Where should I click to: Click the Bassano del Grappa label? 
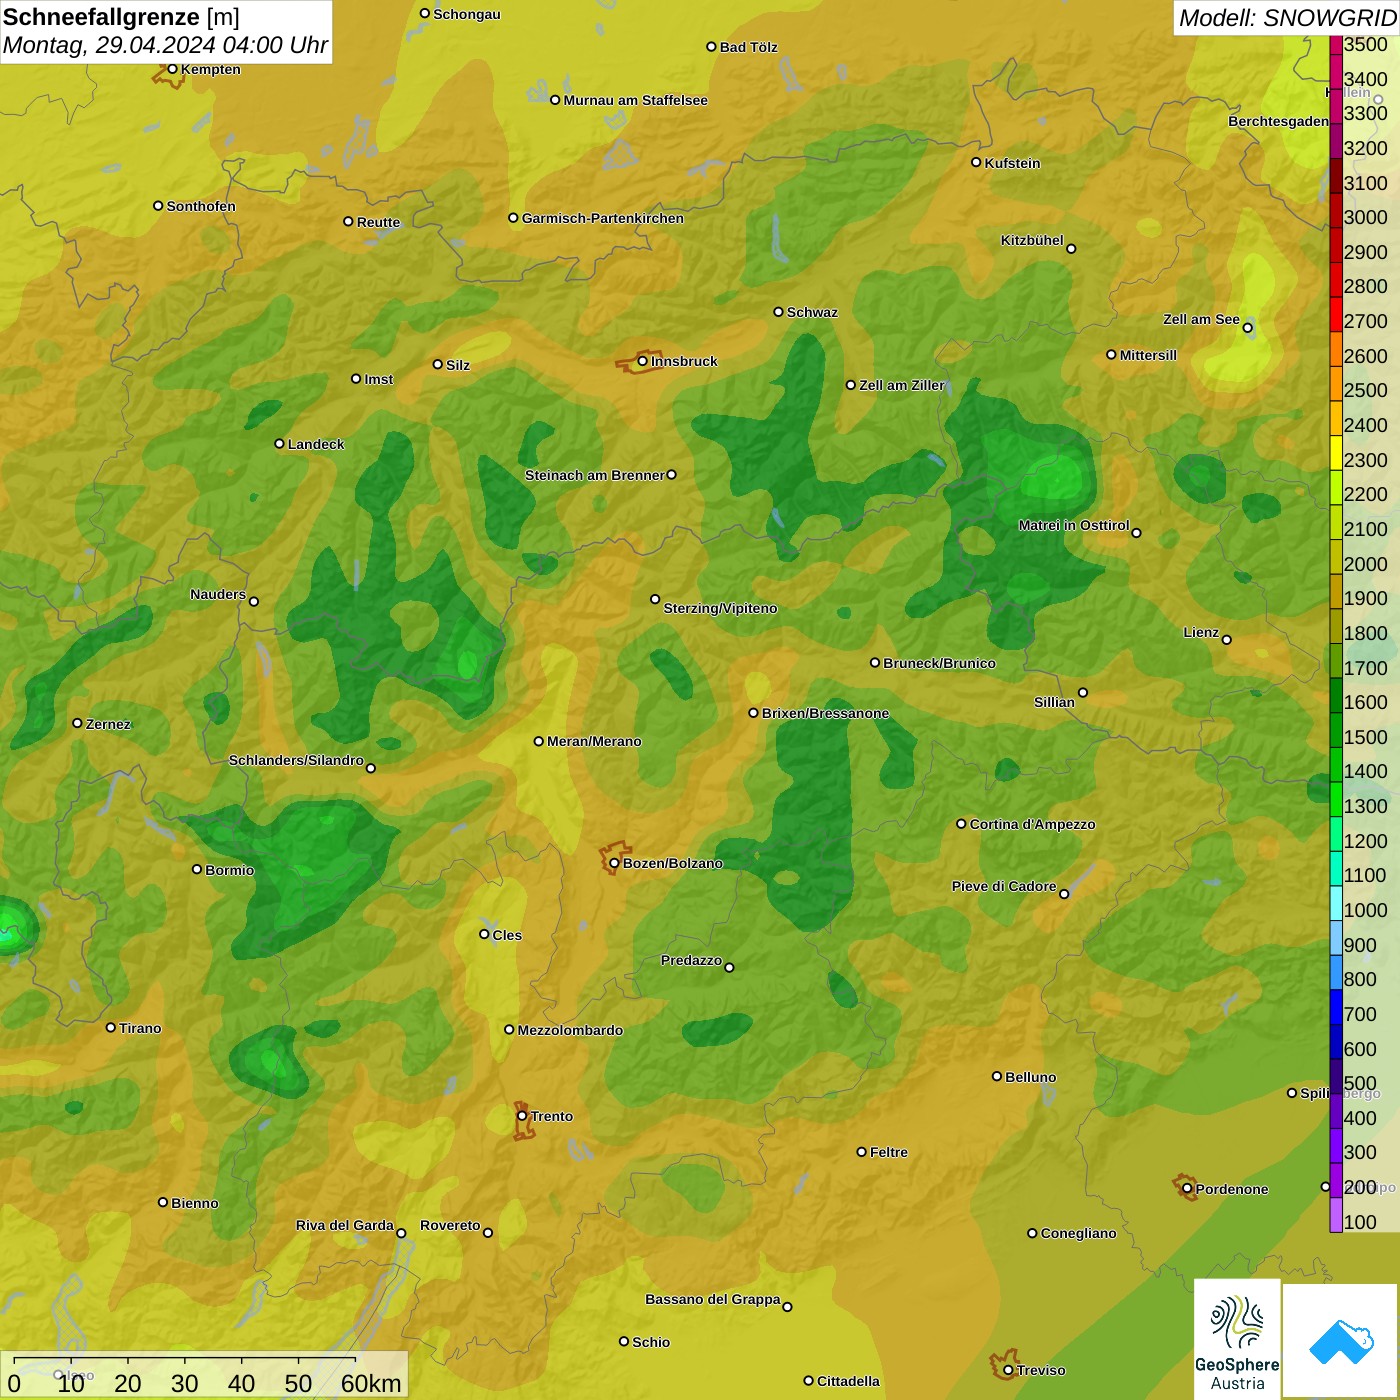pos(713,1299)
